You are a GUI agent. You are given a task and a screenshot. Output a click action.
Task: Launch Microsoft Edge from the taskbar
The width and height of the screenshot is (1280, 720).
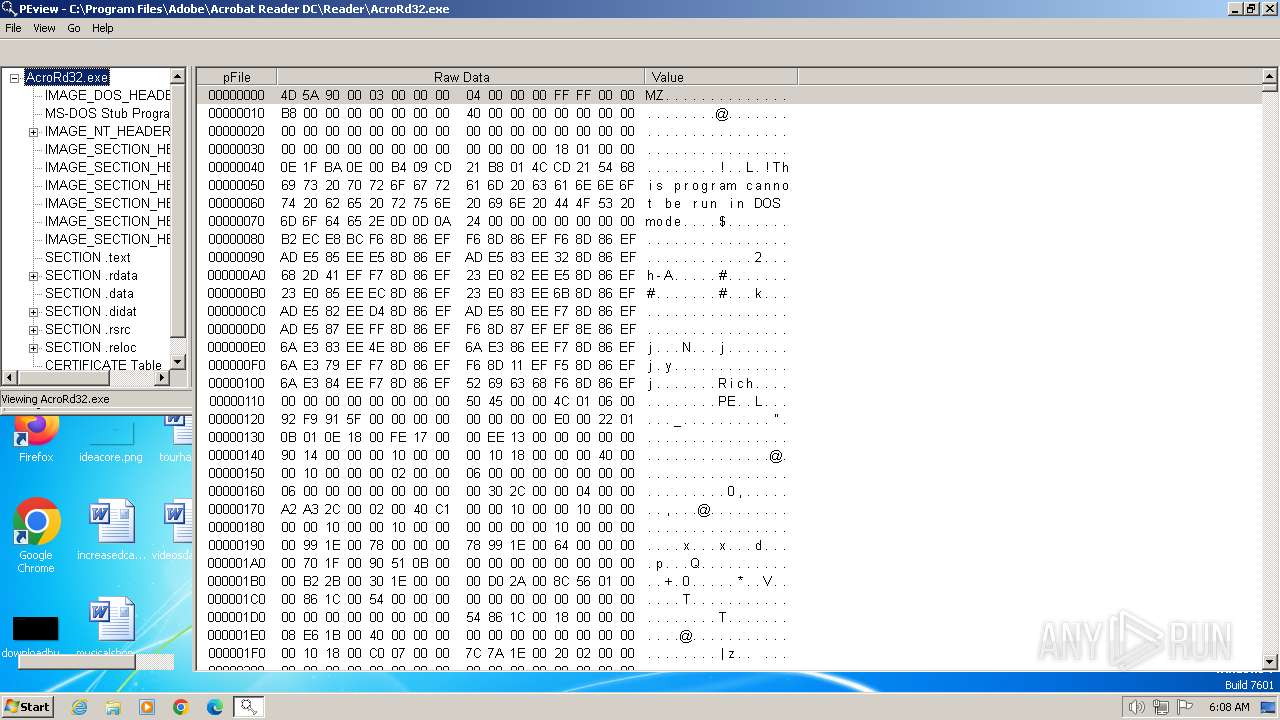(214, 707)
